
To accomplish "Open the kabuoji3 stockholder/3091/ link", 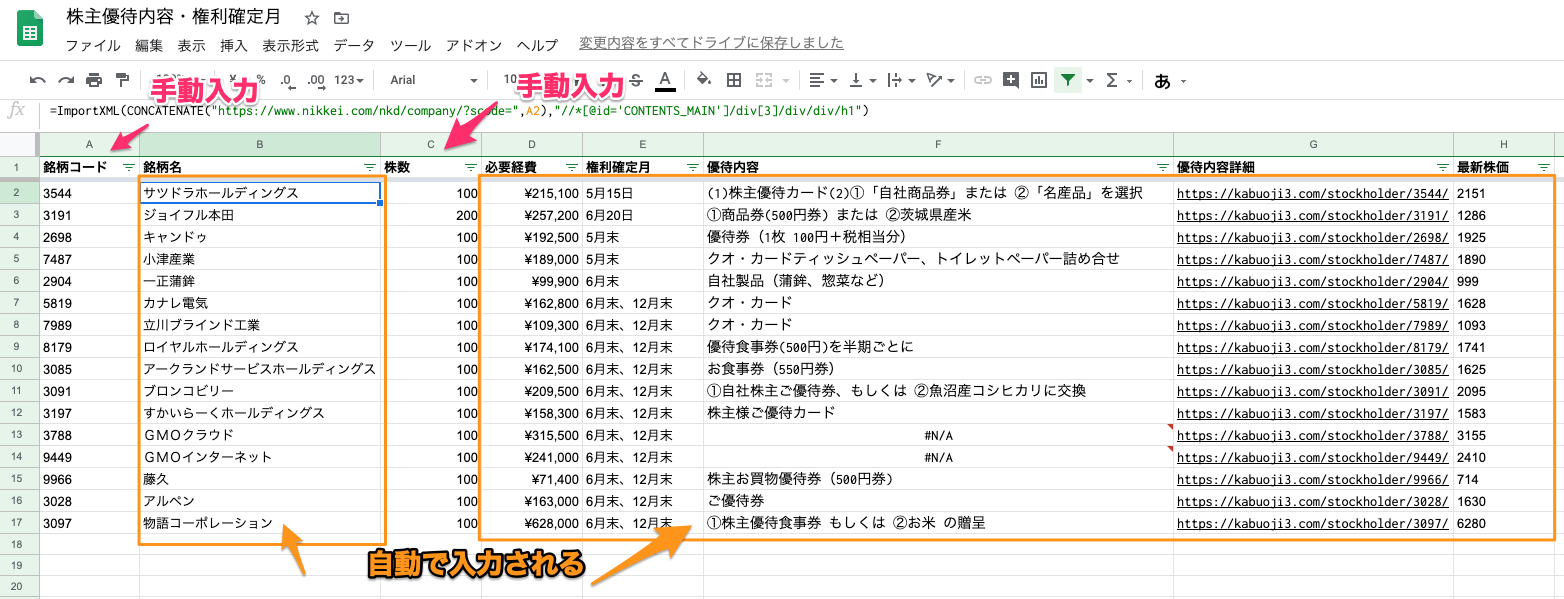I will pos(1312,391).
